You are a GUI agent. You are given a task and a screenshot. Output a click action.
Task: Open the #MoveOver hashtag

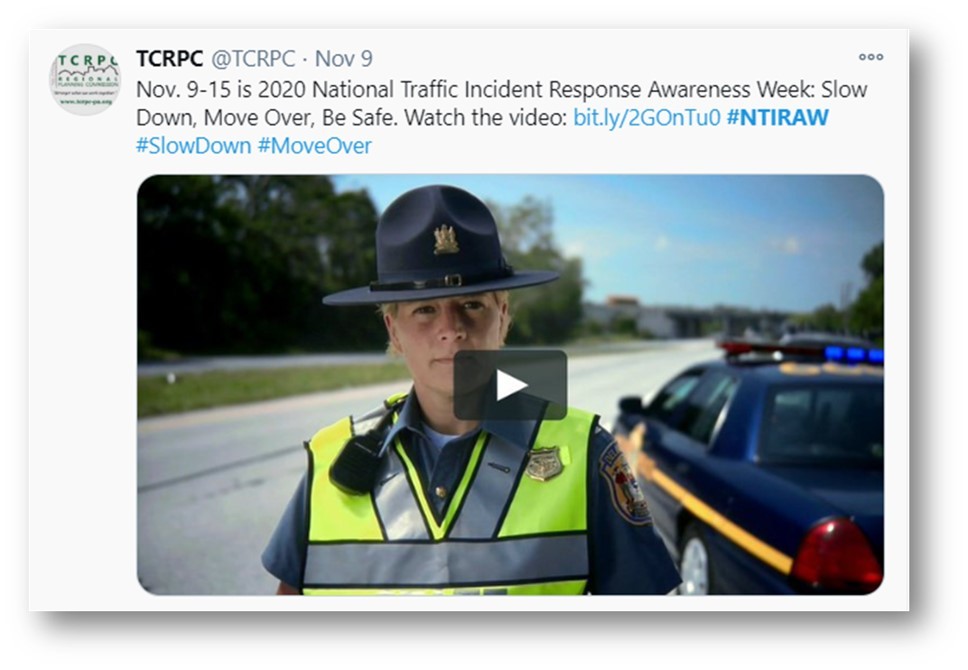click(315, 146)
